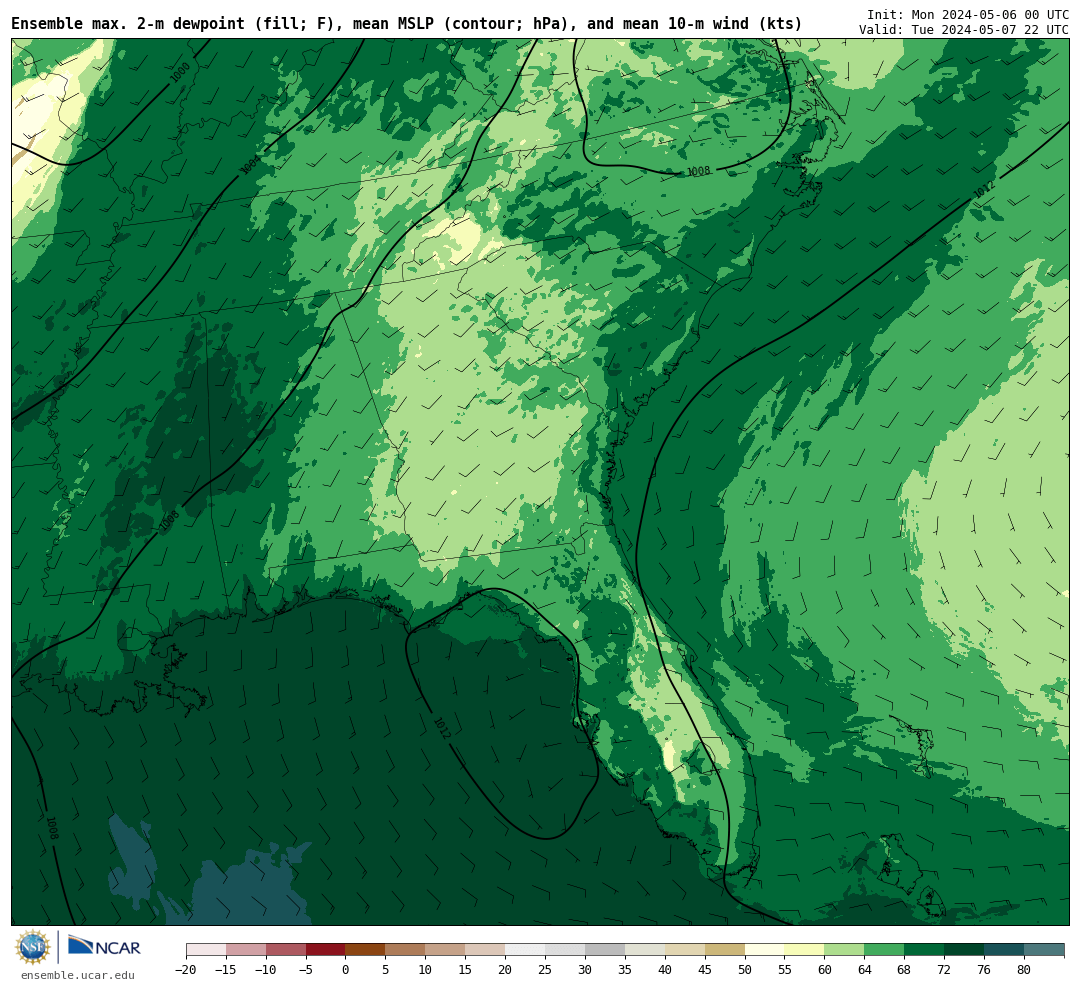
Task: Pick the colorbar swatch between 35 and 40
Action: 645,950
